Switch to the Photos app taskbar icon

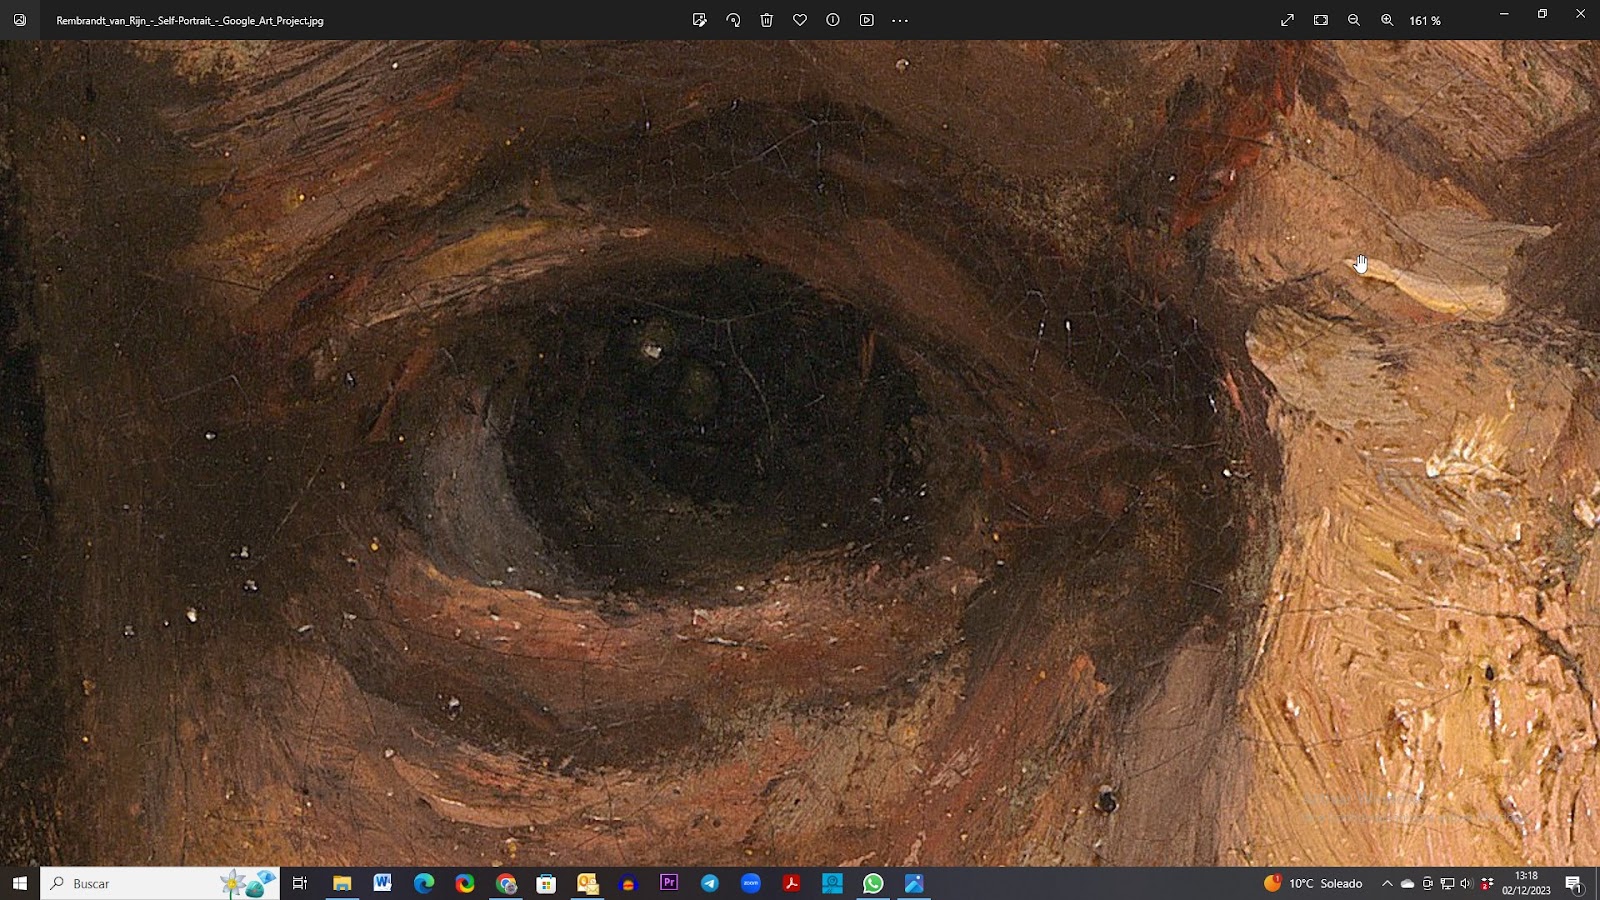point(914,883)
